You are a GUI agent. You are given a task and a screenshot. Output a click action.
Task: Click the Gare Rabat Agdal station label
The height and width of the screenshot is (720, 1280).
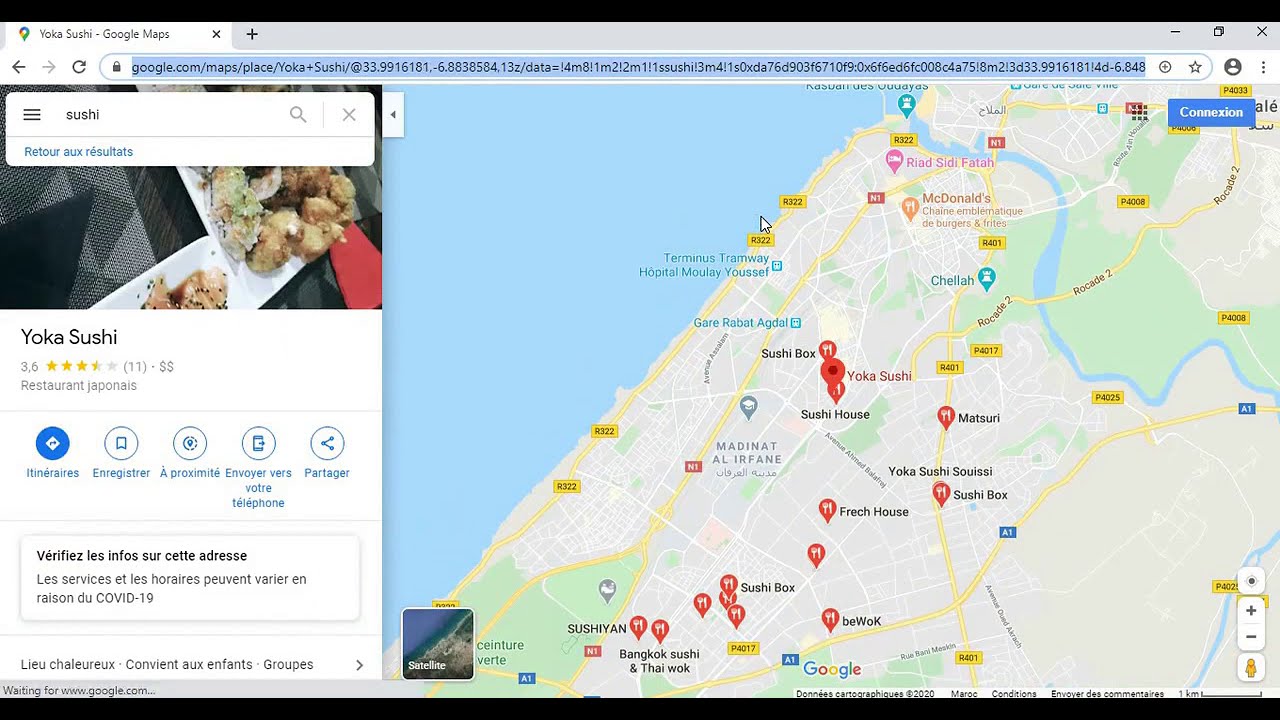(x=741, y=323)
